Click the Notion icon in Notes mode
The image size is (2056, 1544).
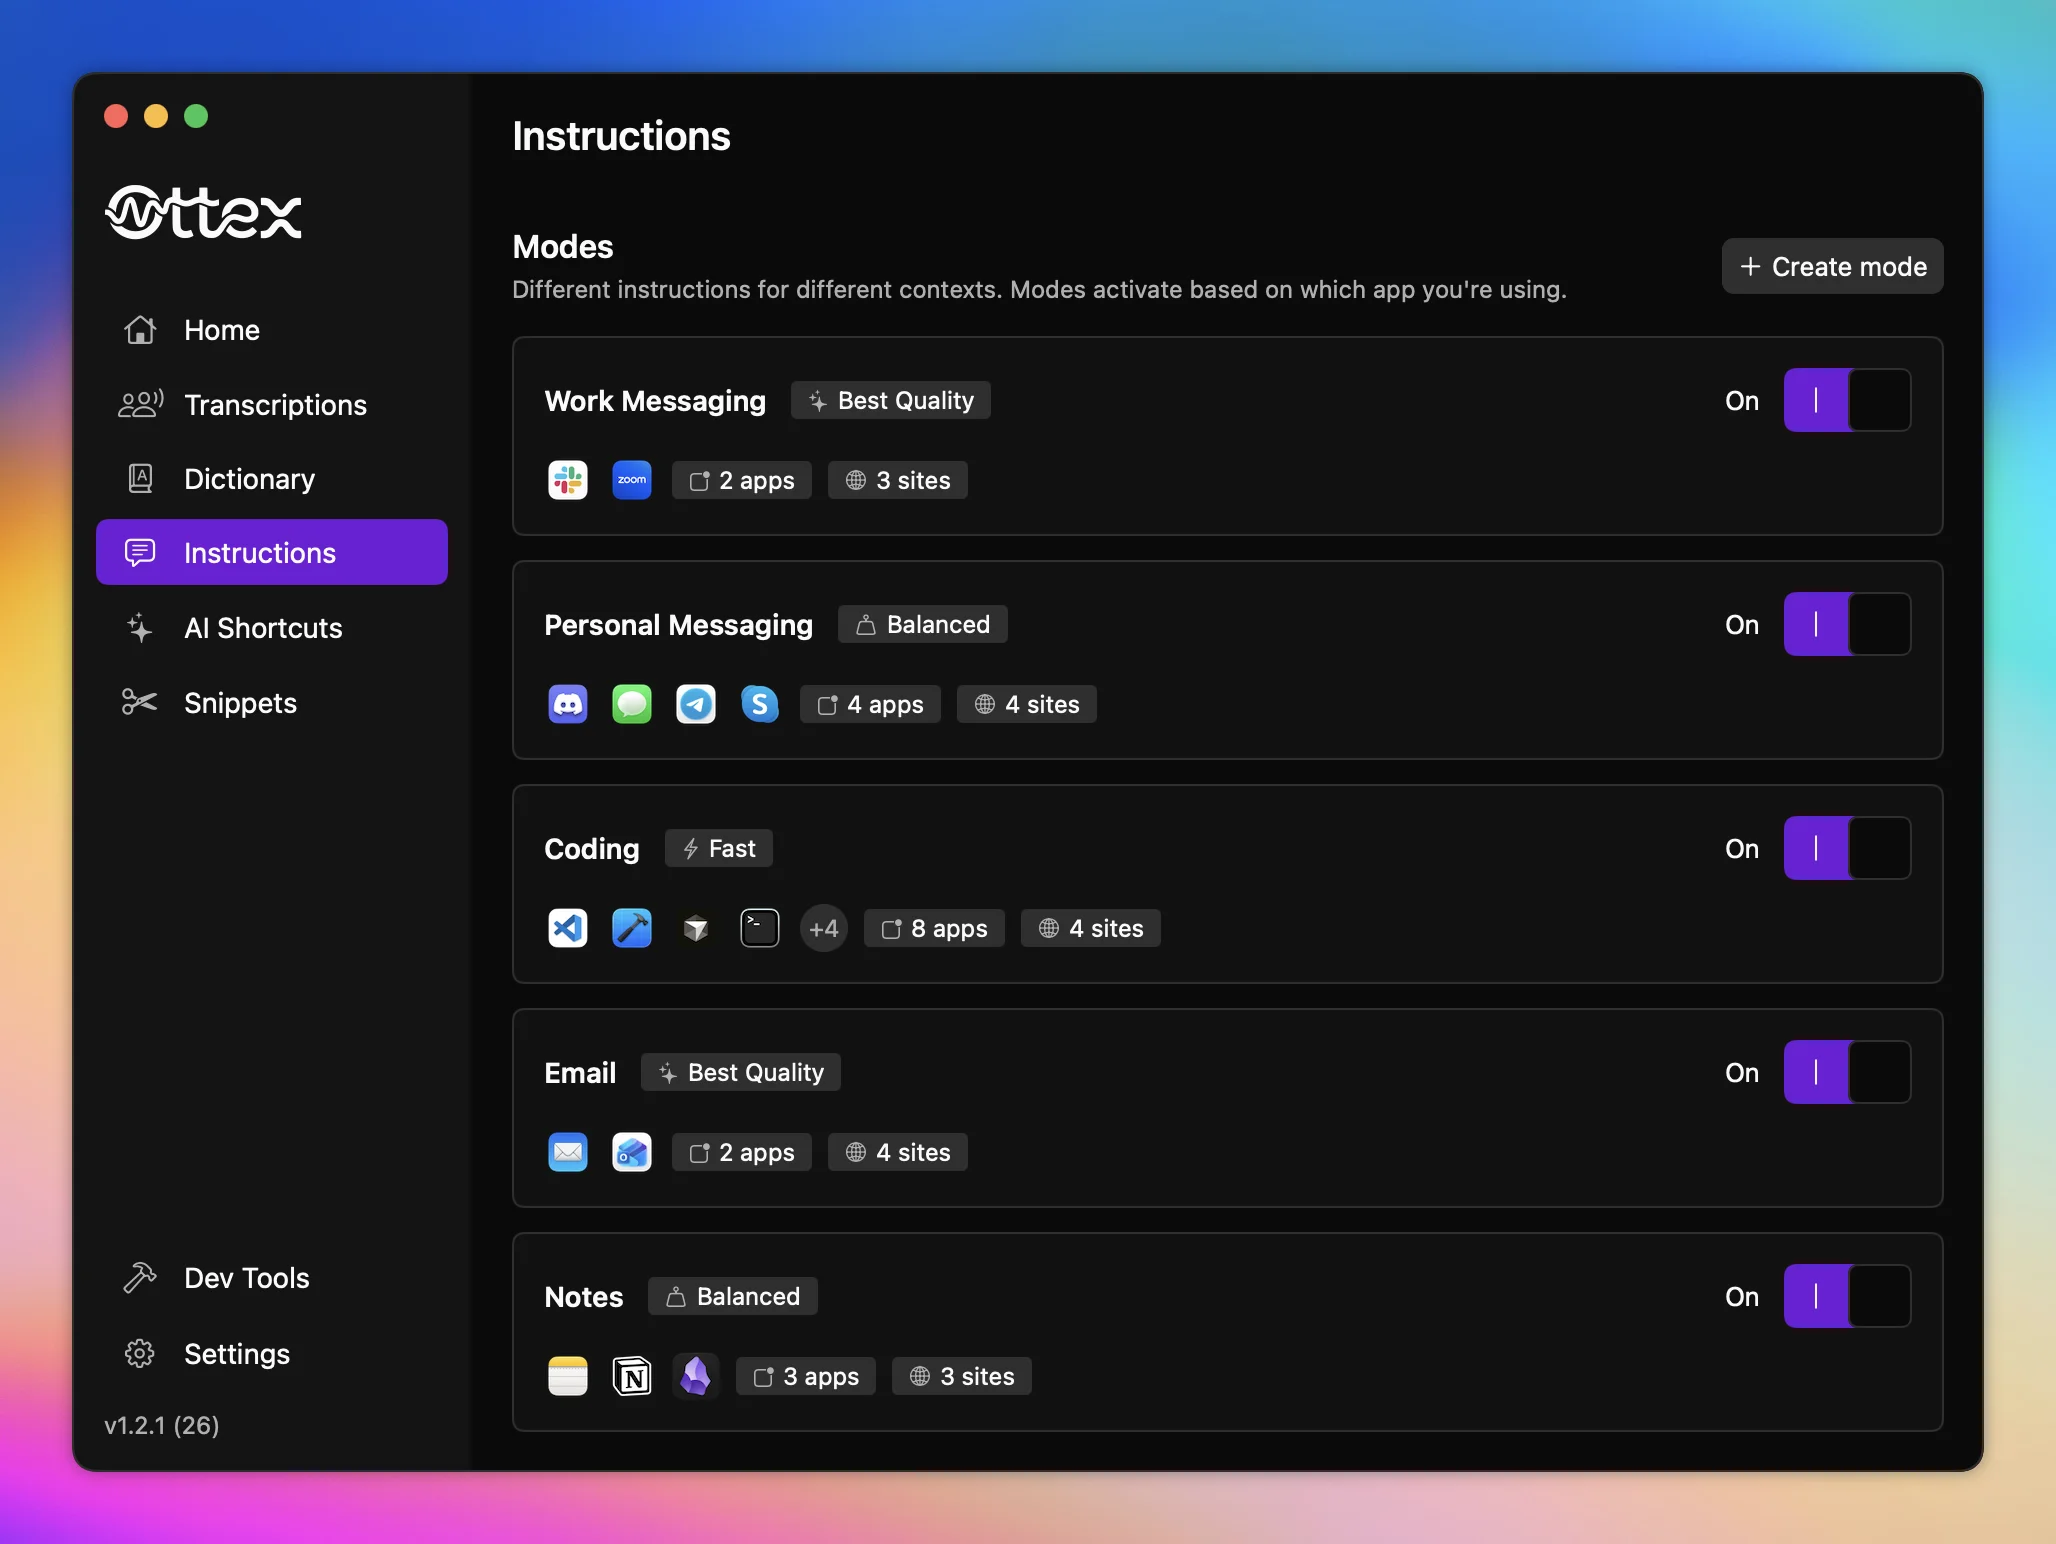click(631, 1376)
